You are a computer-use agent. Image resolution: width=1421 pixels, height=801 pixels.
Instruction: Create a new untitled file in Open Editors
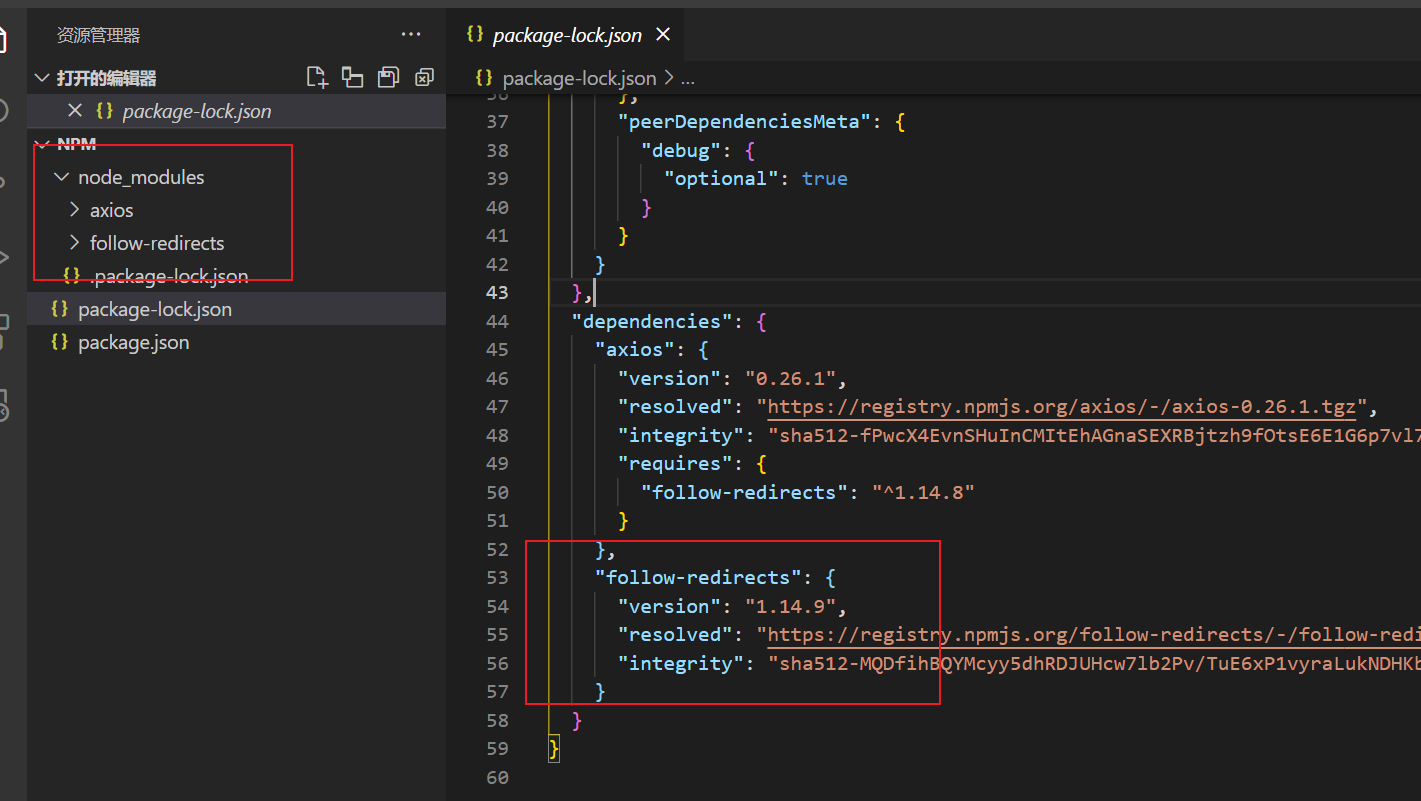317,77
